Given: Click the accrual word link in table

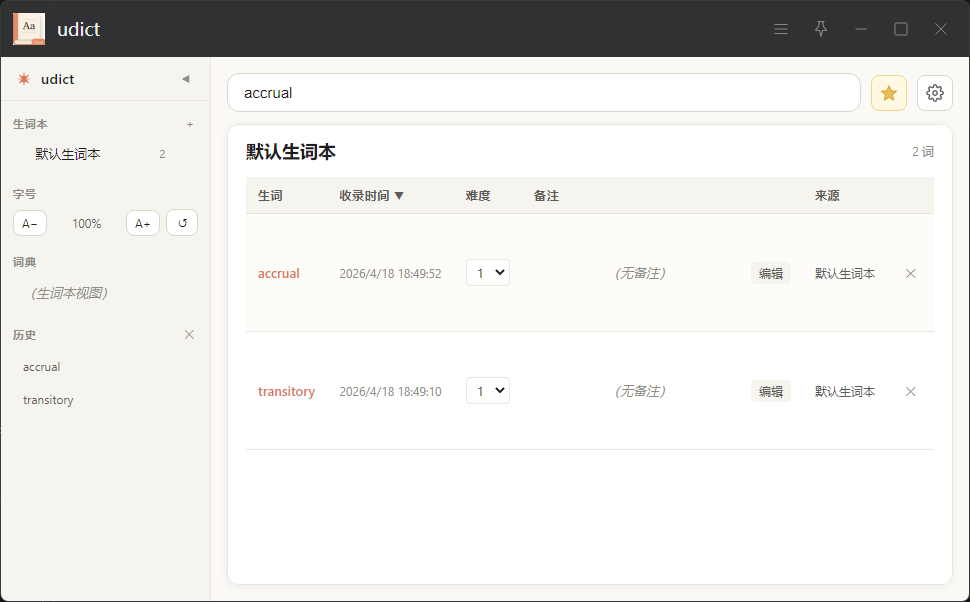Looking at the screenshot, I should [x=278, y=273].
